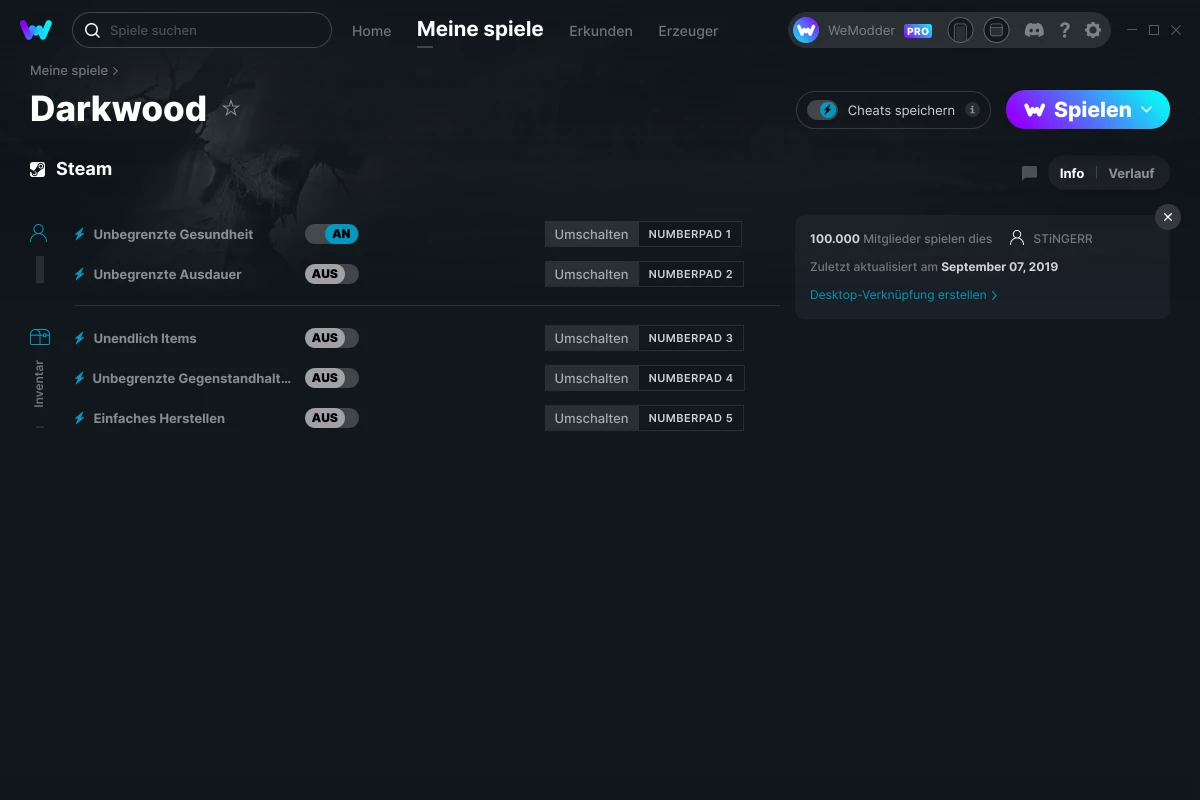Click Desktop-Verknüpfung erstellen link
Viewport: 1200px width, 800px height.
904,295
